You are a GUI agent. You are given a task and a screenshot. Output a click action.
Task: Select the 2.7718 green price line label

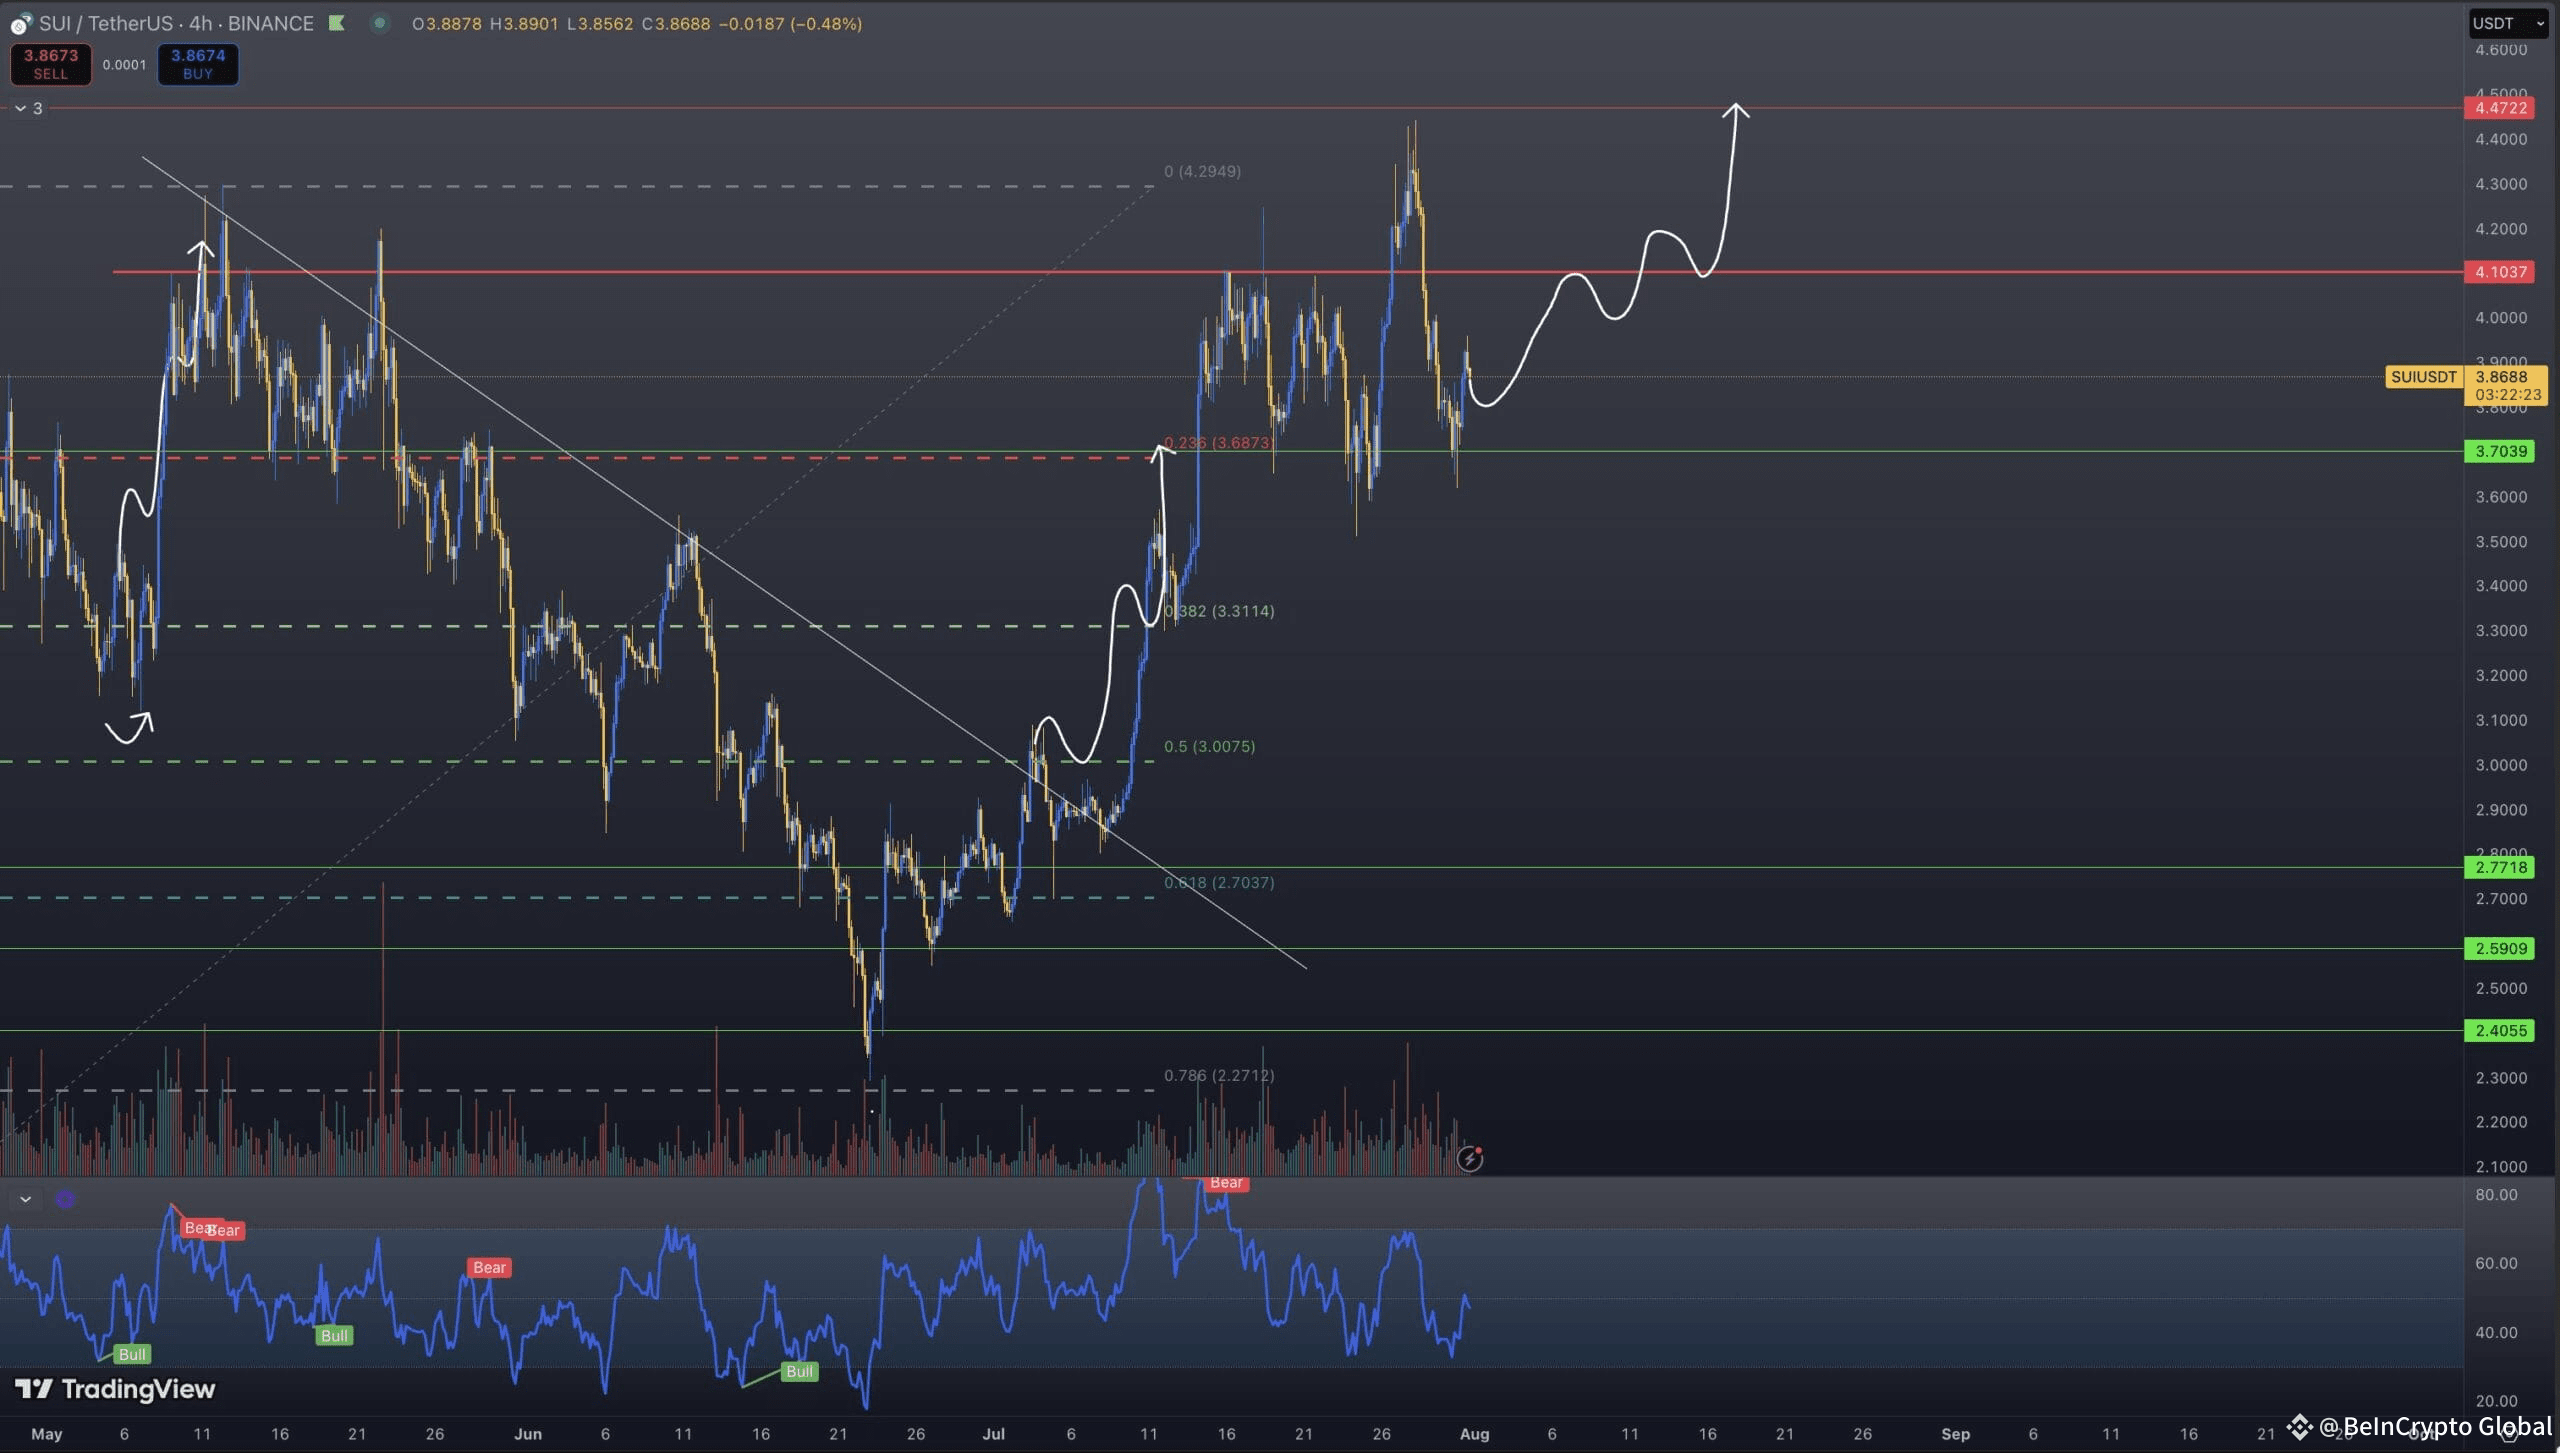pyautogui.click(x=2499, y=867)
